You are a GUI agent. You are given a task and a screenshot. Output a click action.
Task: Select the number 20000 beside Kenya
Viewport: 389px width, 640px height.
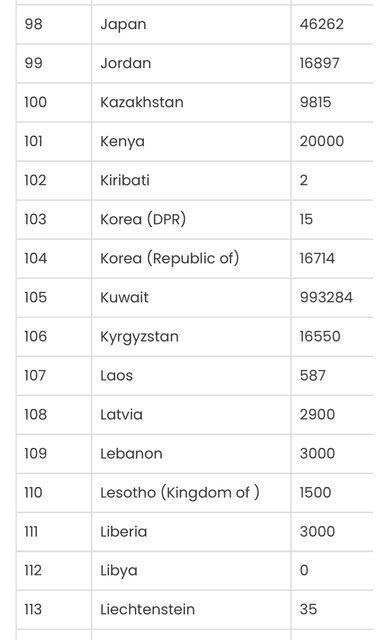(x=322, y=141)
